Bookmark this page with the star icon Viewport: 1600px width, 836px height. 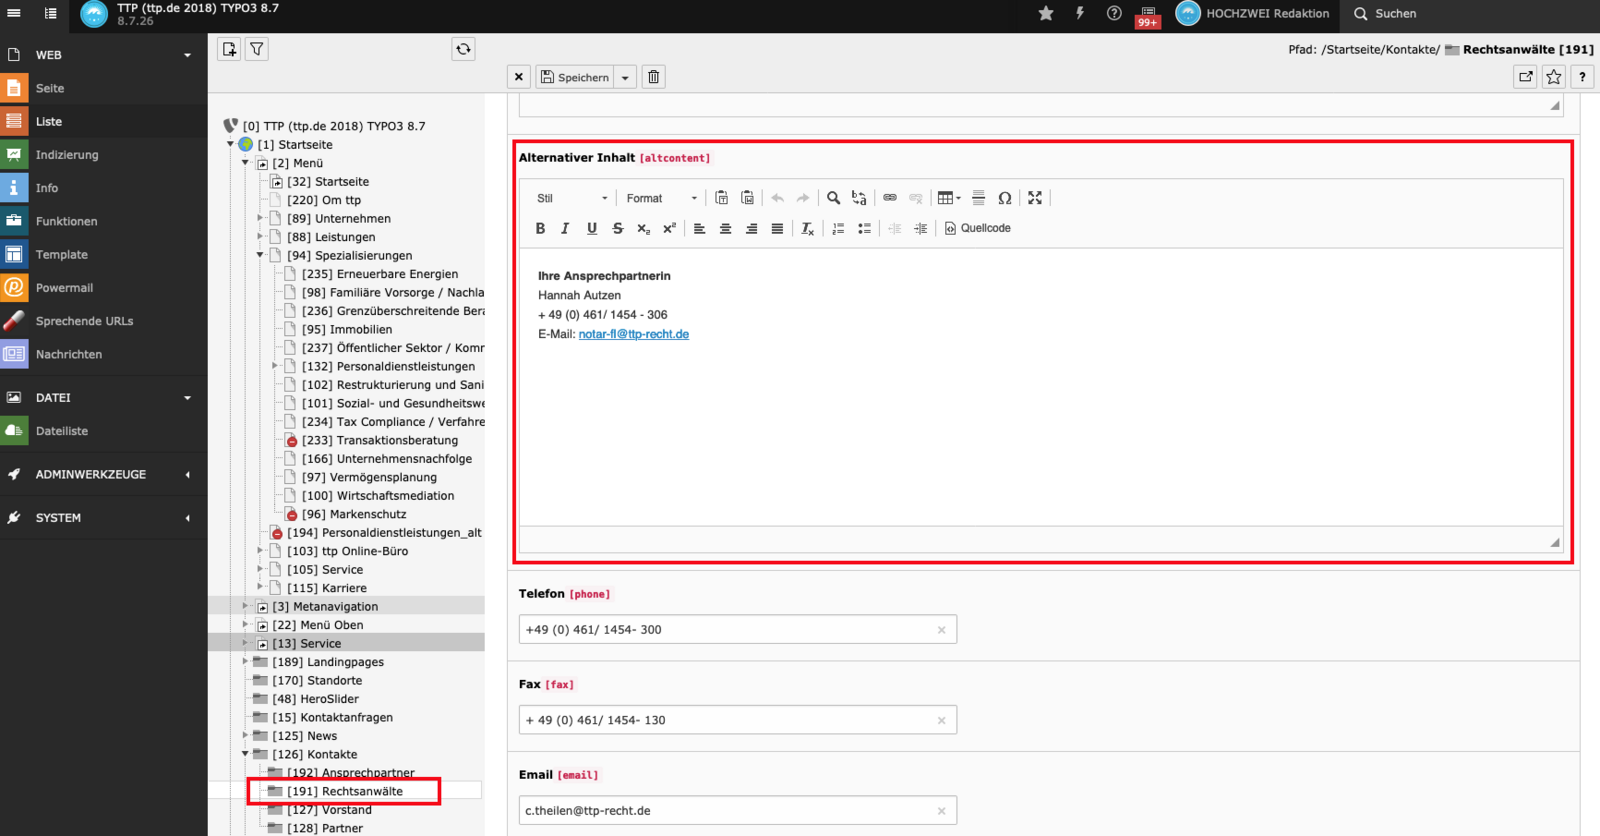click(x=1553, y=77)
